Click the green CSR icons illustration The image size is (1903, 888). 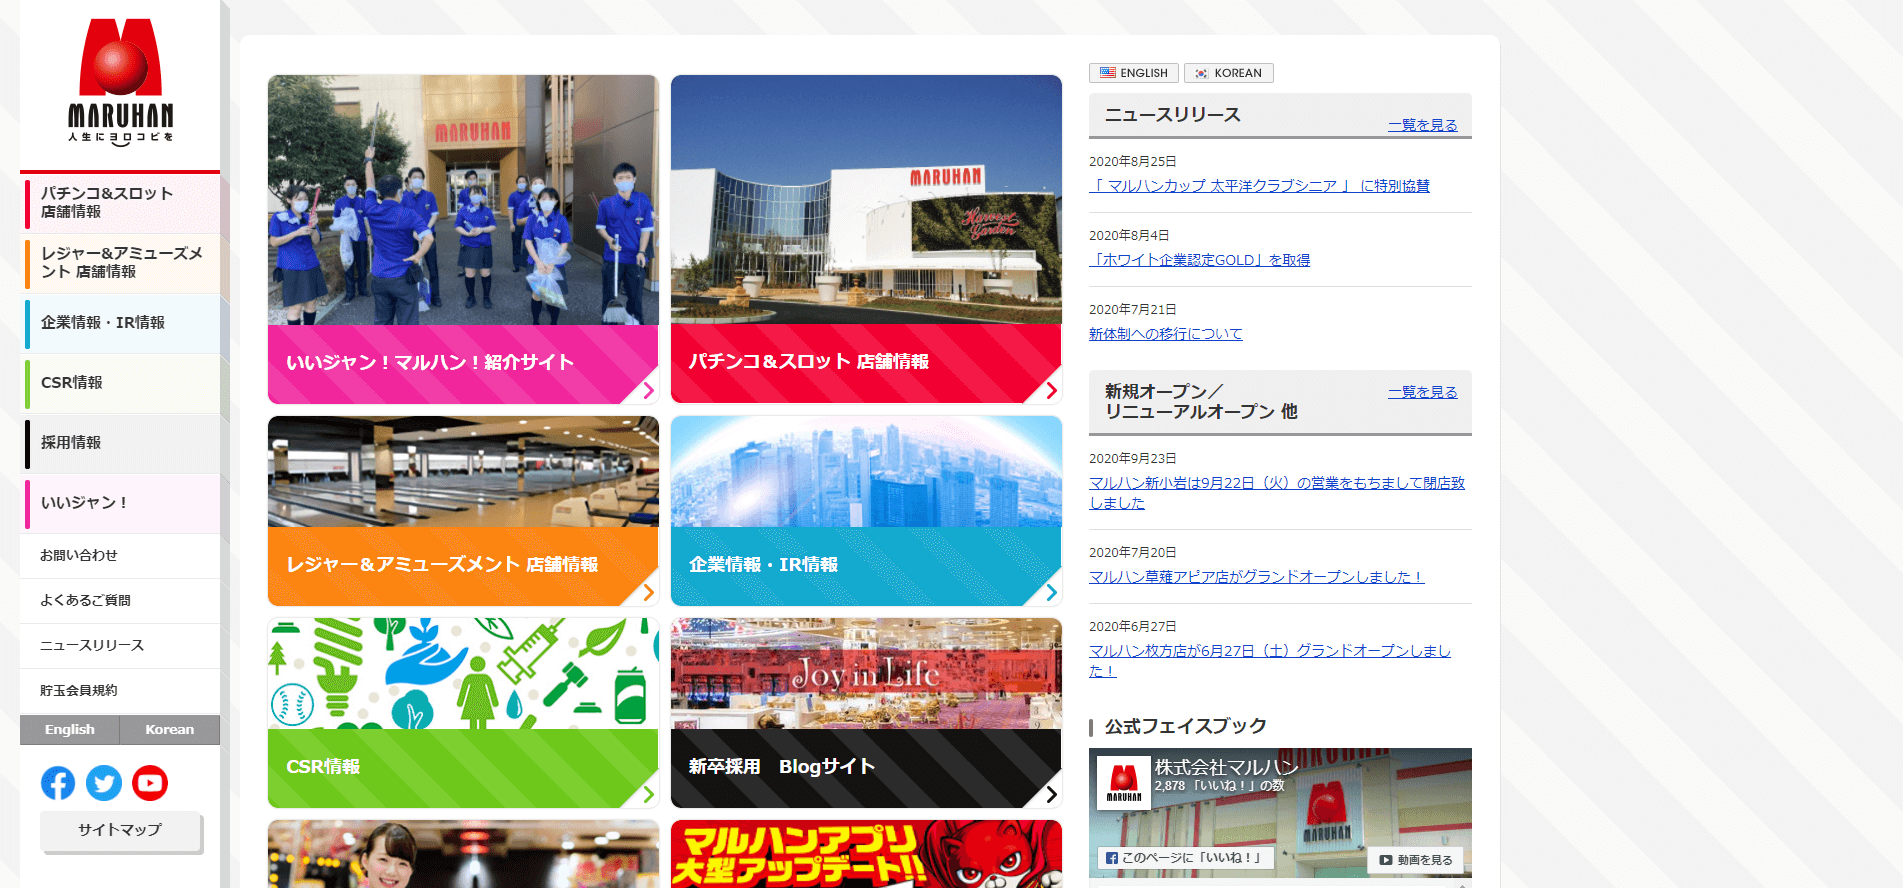click(x=463, y=674)
